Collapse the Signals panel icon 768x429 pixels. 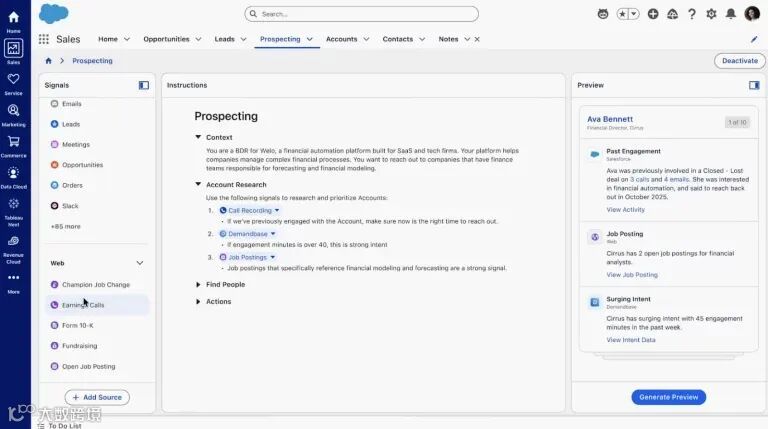[x=144, y=85]
